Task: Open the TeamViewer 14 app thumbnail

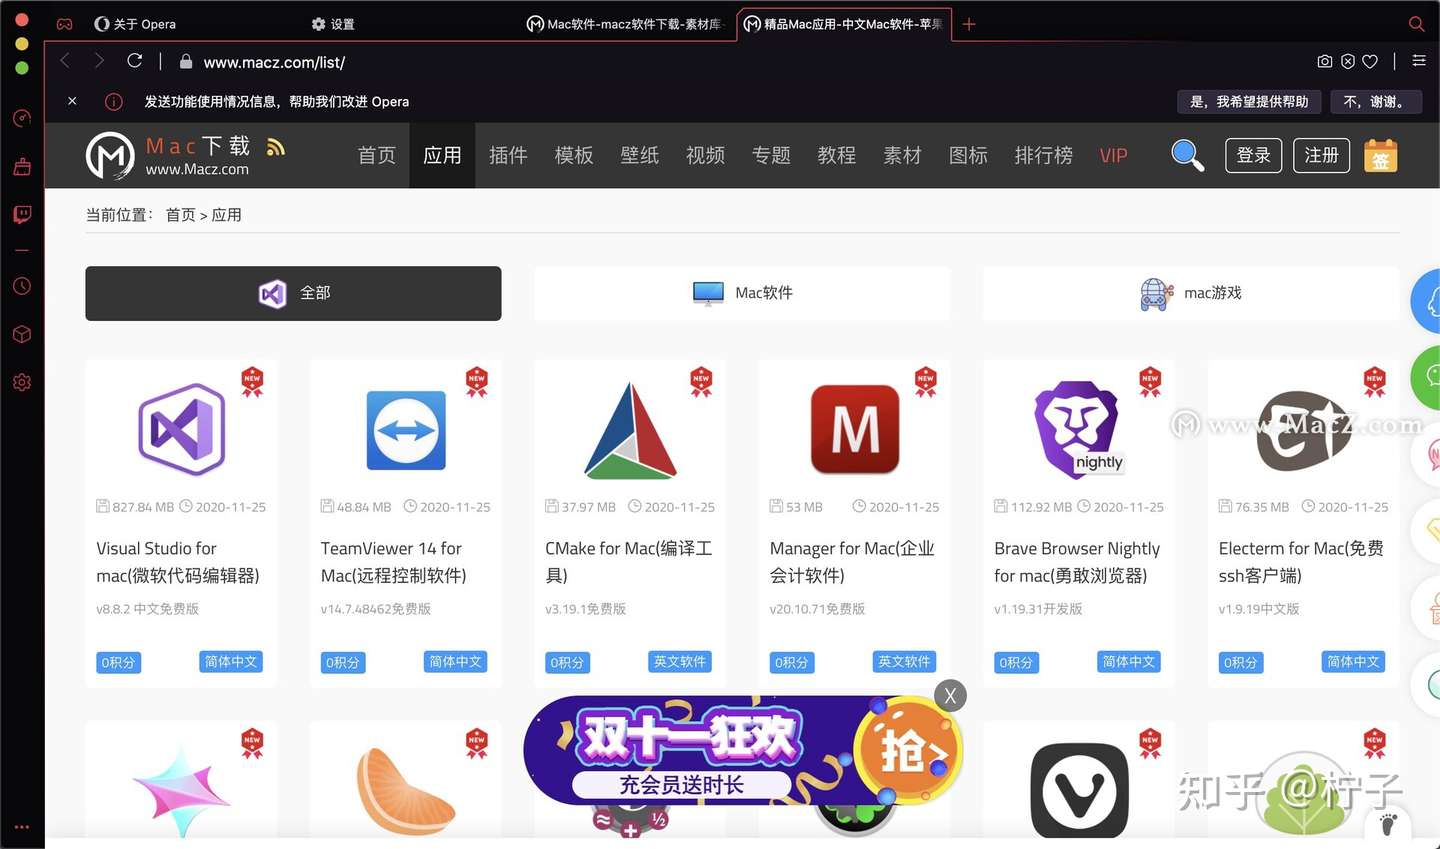Action: click(x=406, y=430)
